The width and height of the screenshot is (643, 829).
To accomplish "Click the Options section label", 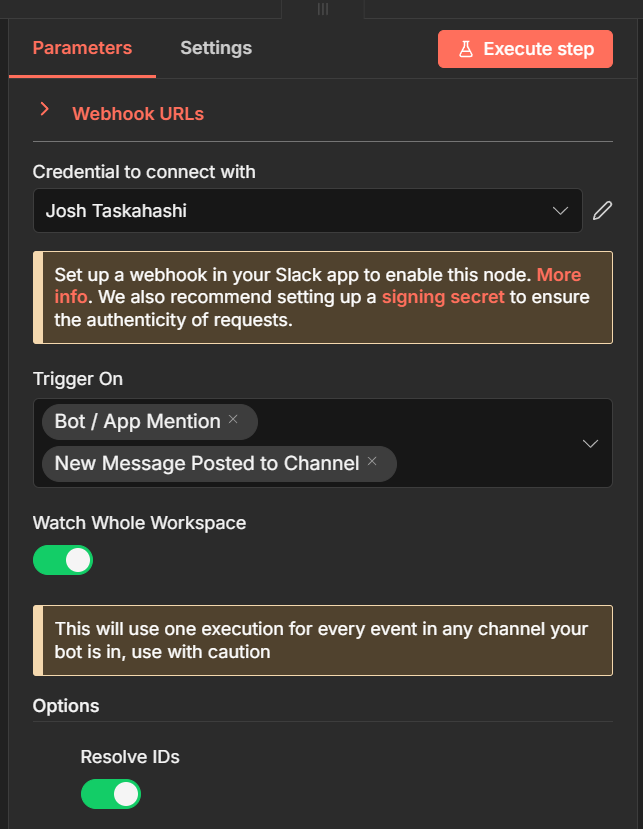I will 66,706.
